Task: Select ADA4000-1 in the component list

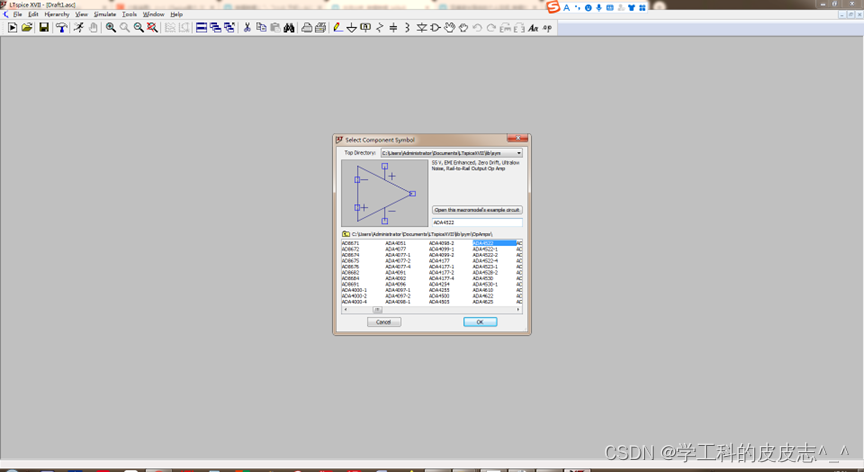Action: (x=354, y=290)
